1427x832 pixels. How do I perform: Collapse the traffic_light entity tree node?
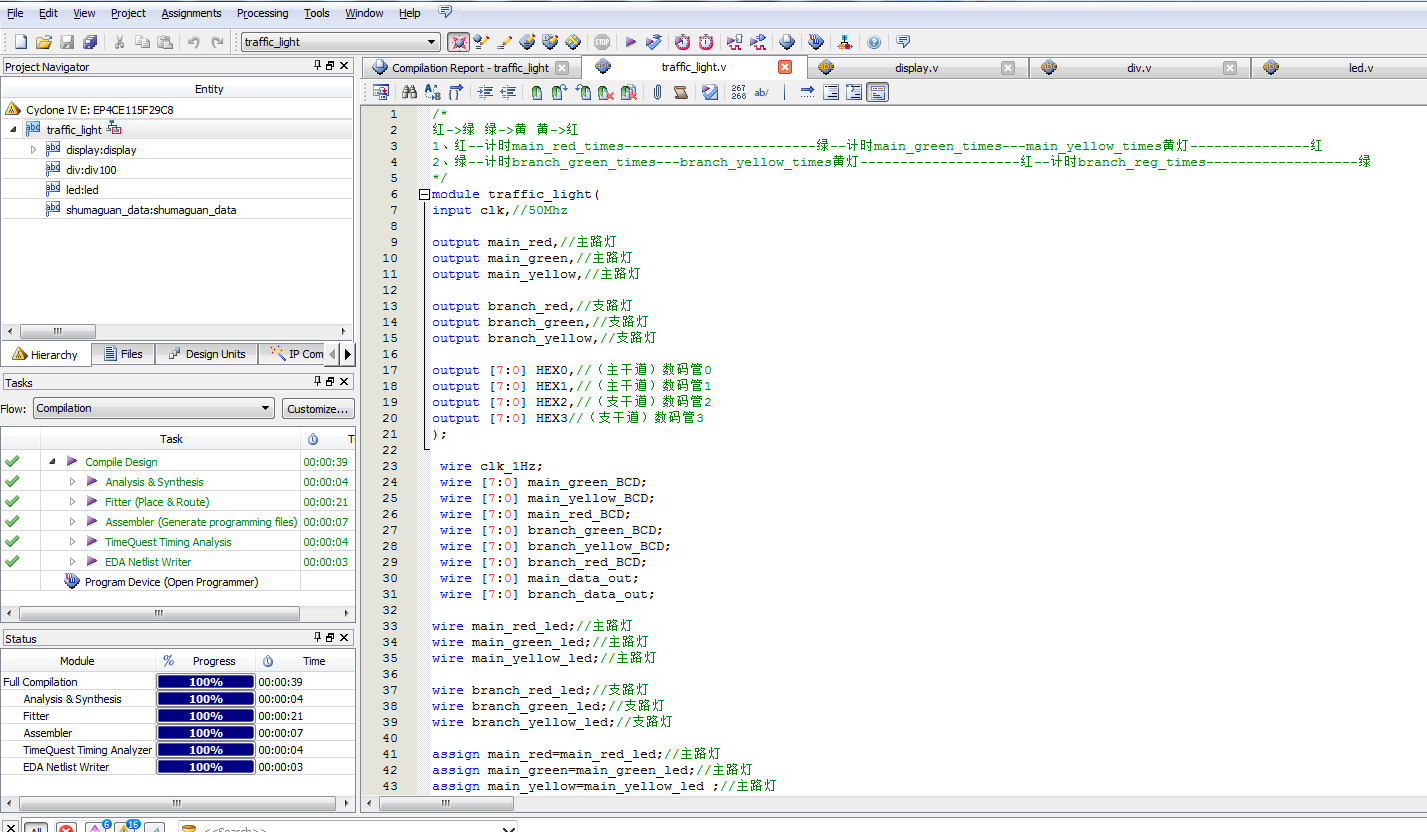(13, 130)
